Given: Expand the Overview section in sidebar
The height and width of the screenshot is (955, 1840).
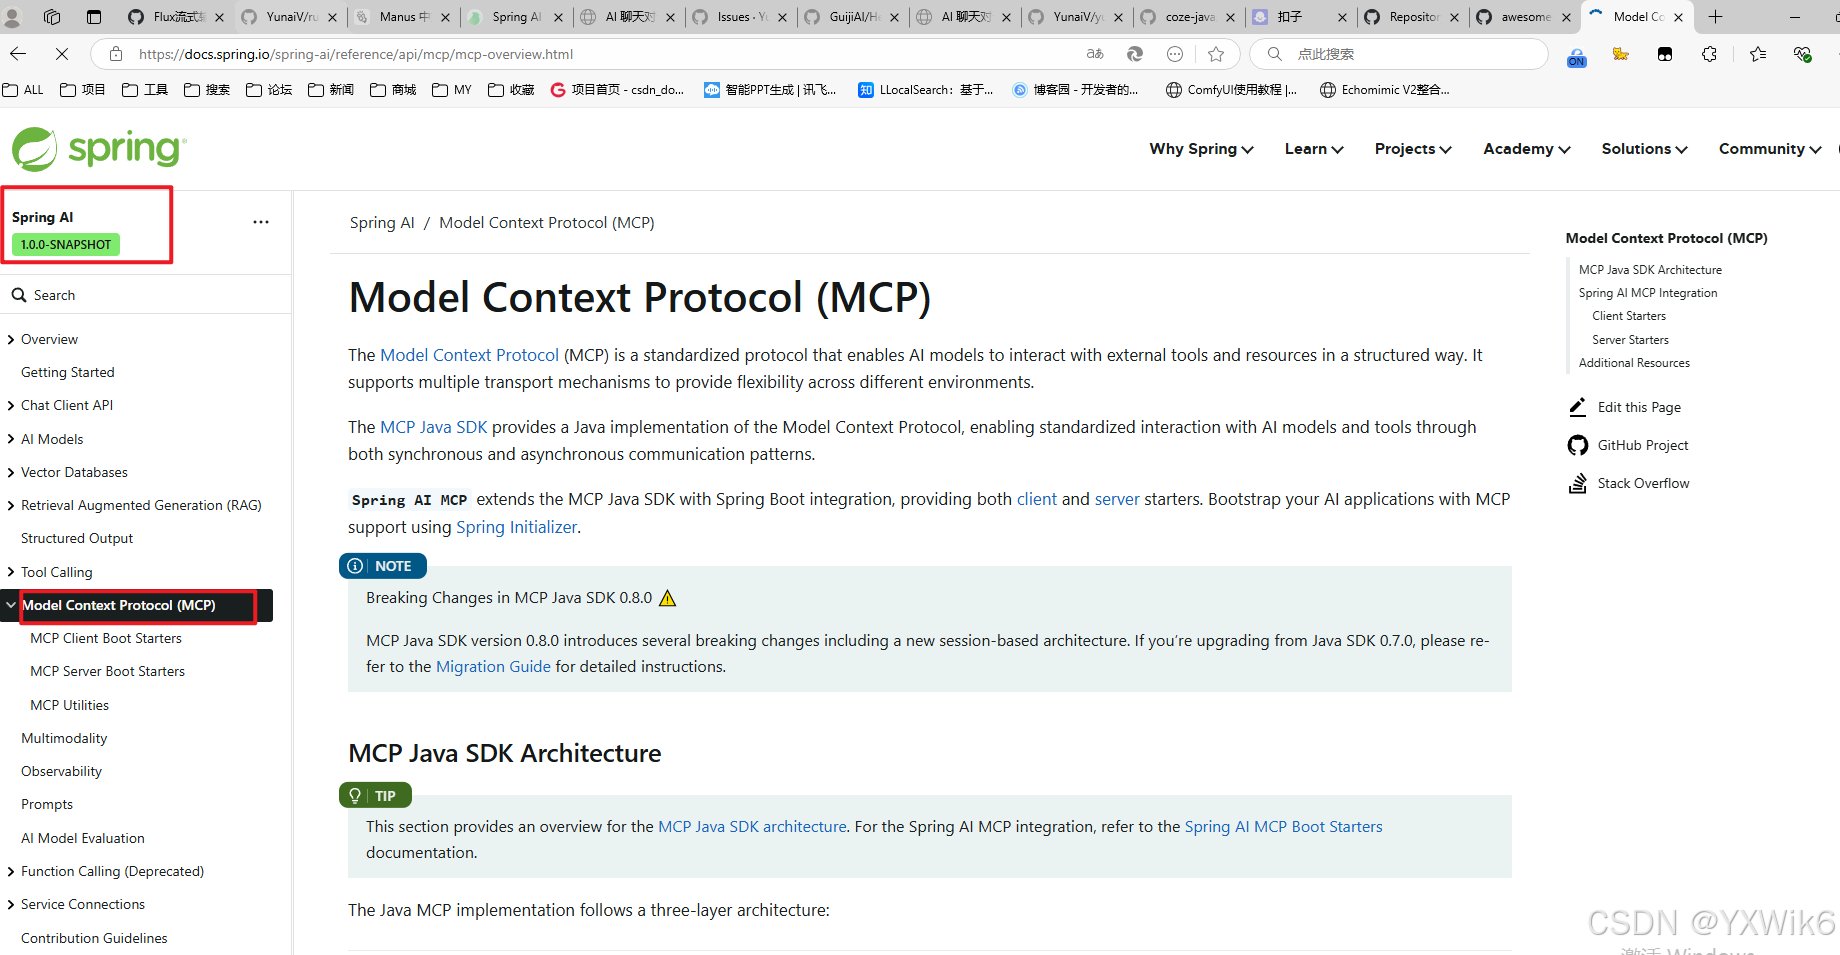Looking at the screenshot, I should click(11, 340).
